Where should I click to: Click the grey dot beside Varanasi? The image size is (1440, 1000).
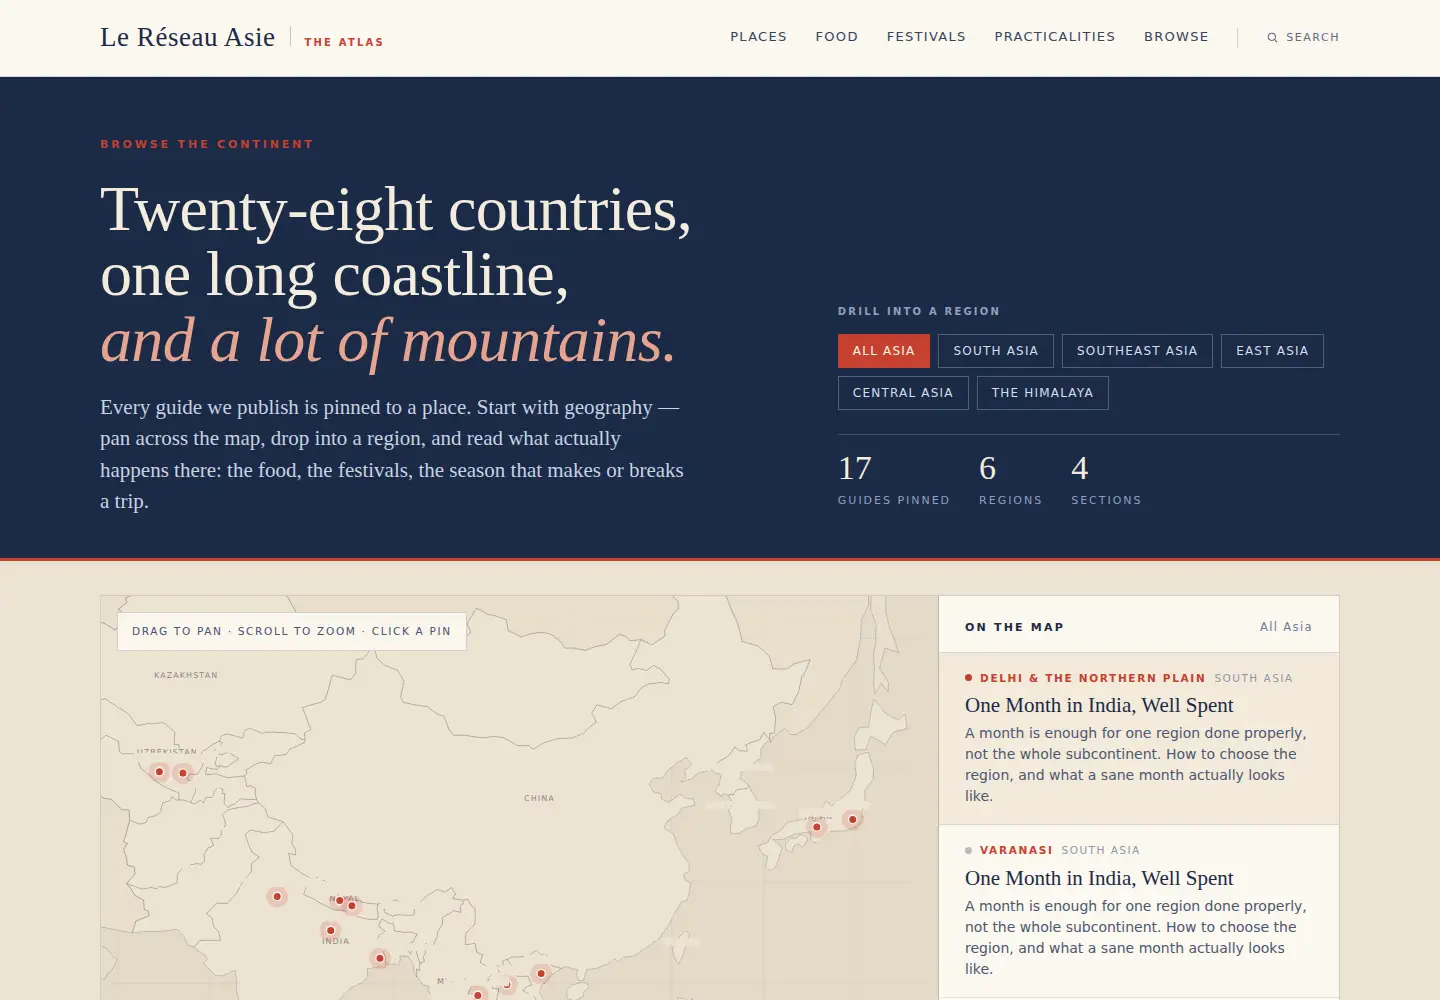tap(968, 850)
